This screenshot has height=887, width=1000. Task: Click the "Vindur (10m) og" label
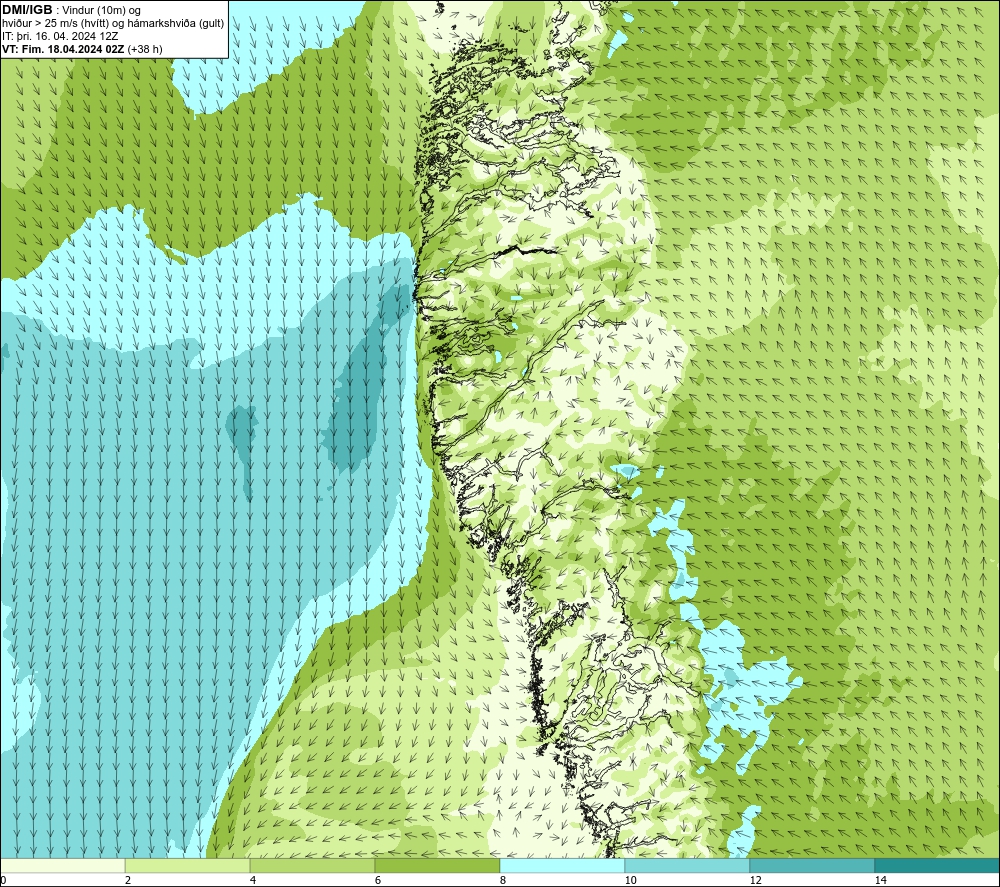click(x=103, y=11)
